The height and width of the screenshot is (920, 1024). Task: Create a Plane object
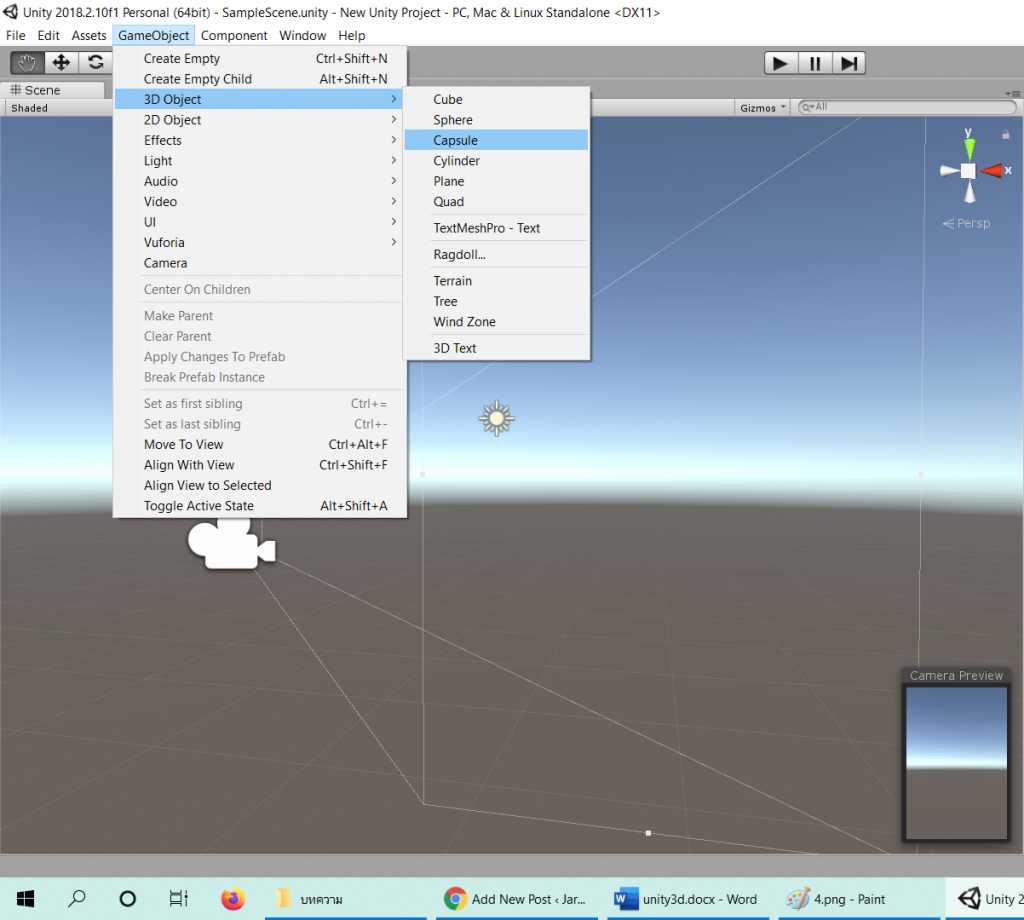[496, 181]
